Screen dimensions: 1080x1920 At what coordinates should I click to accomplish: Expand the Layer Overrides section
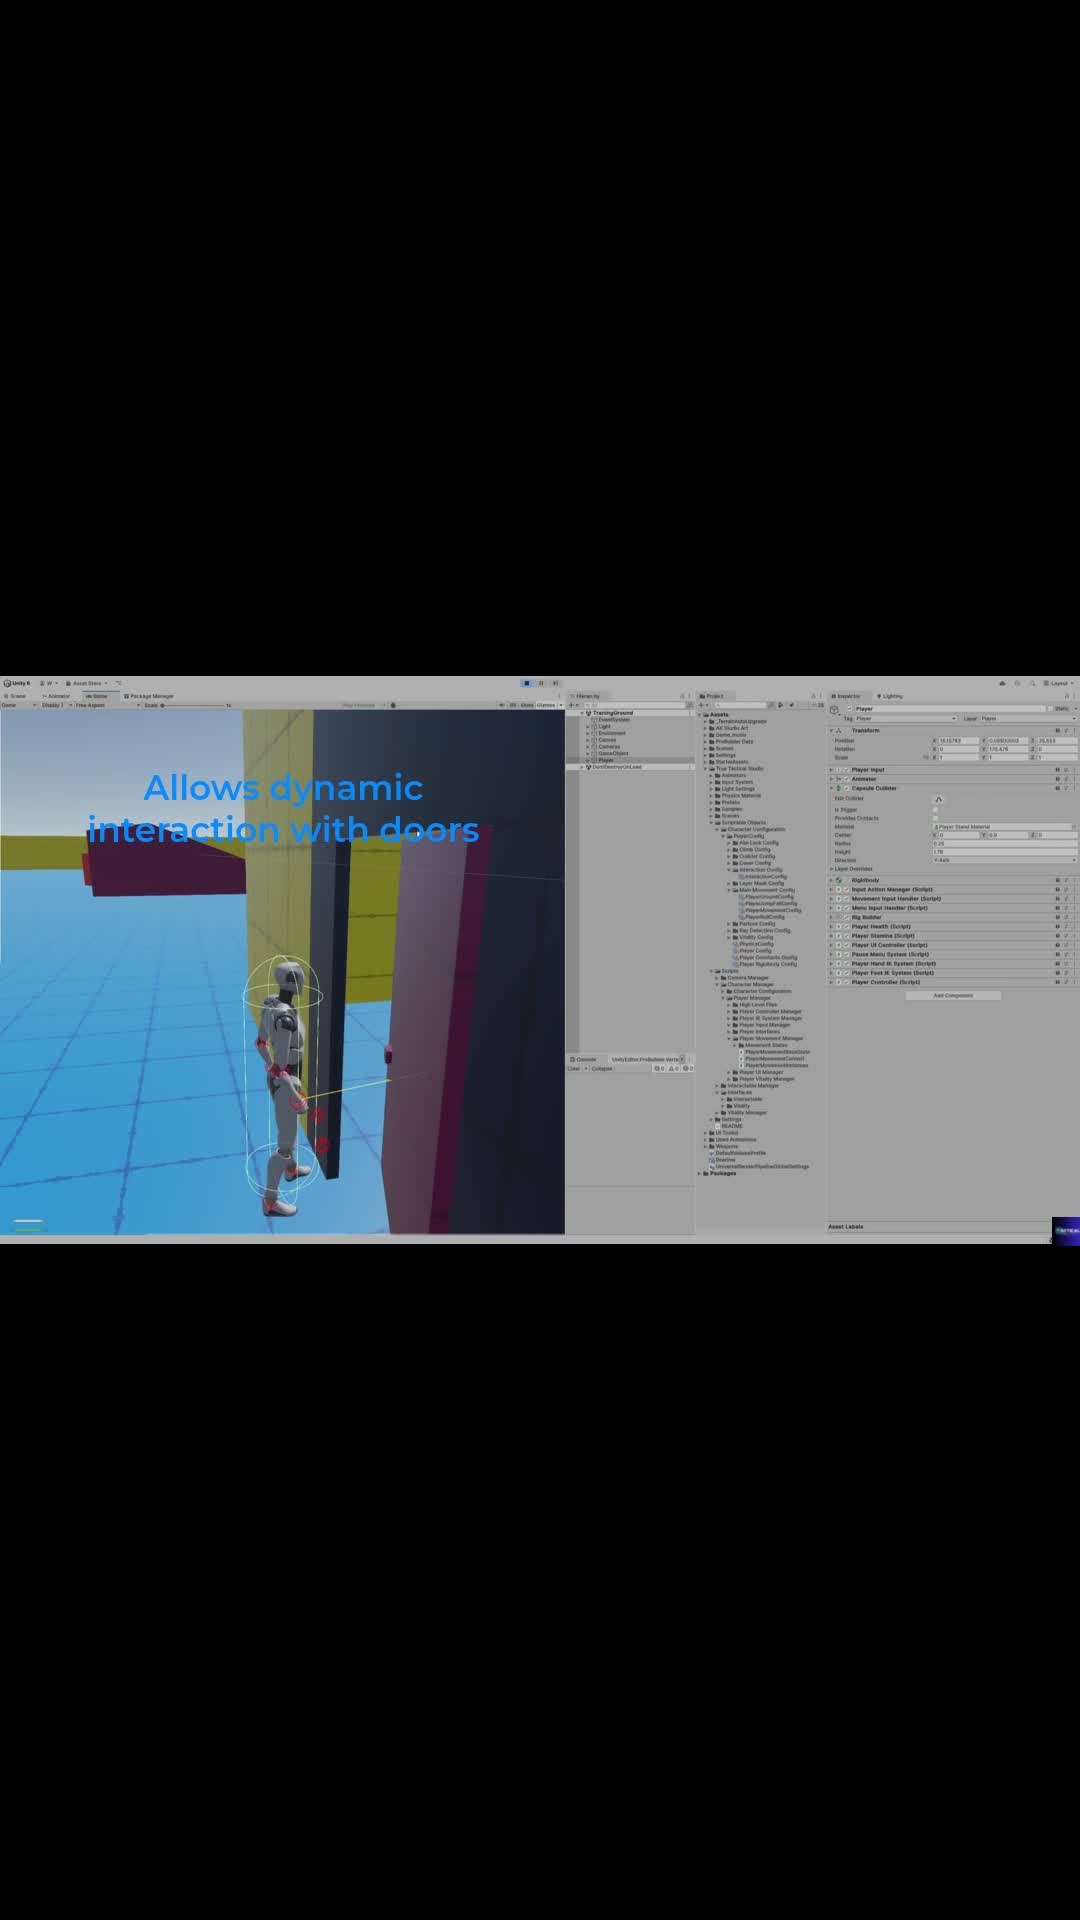(x=832, y=869)
